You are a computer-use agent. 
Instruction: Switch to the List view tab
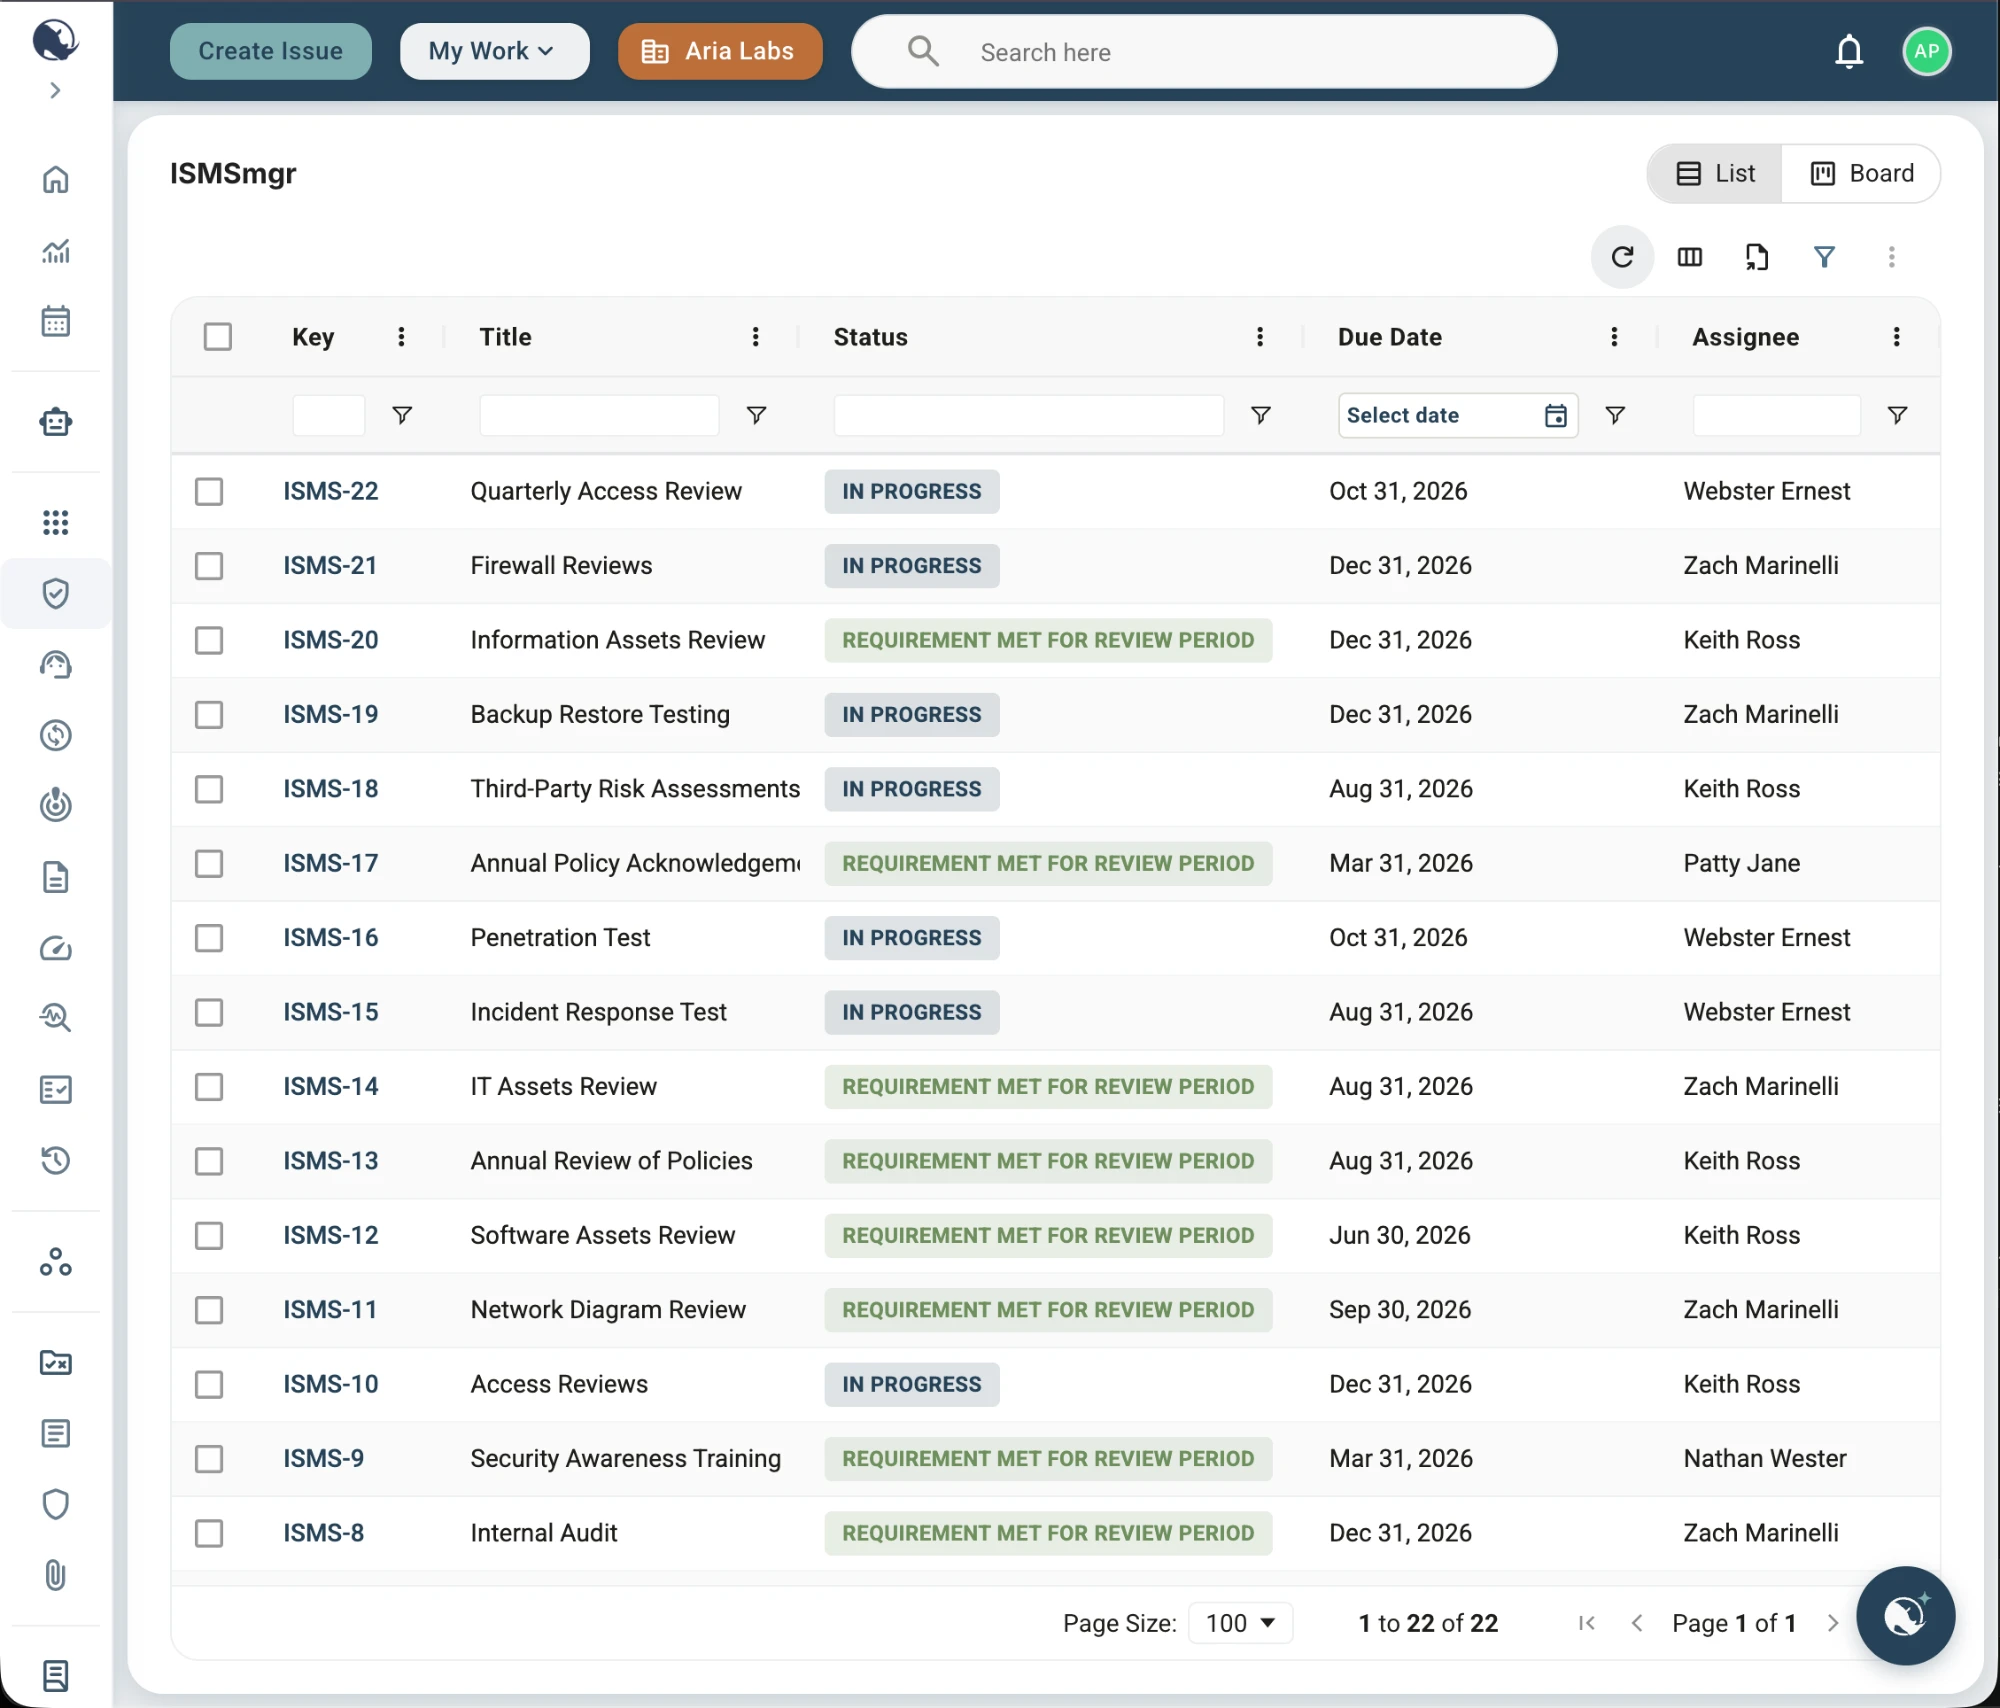1715,173
